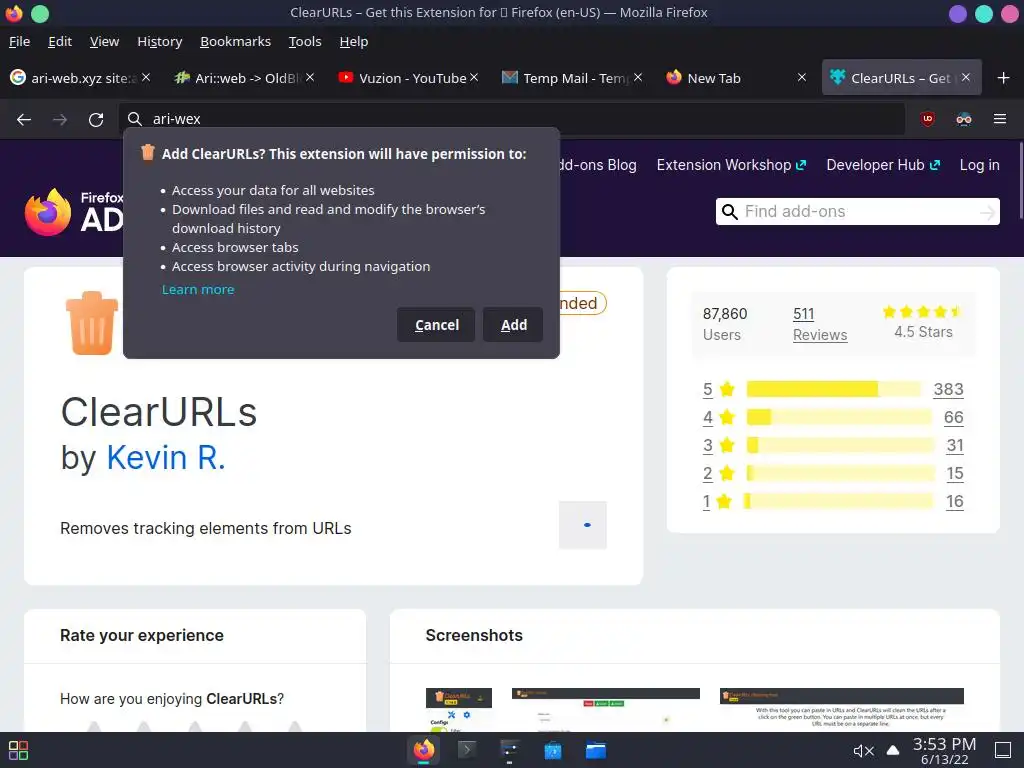This screenshot has height=768, width=1024.
Task: Click the loading install button placeholder
Action: [583, 525]
